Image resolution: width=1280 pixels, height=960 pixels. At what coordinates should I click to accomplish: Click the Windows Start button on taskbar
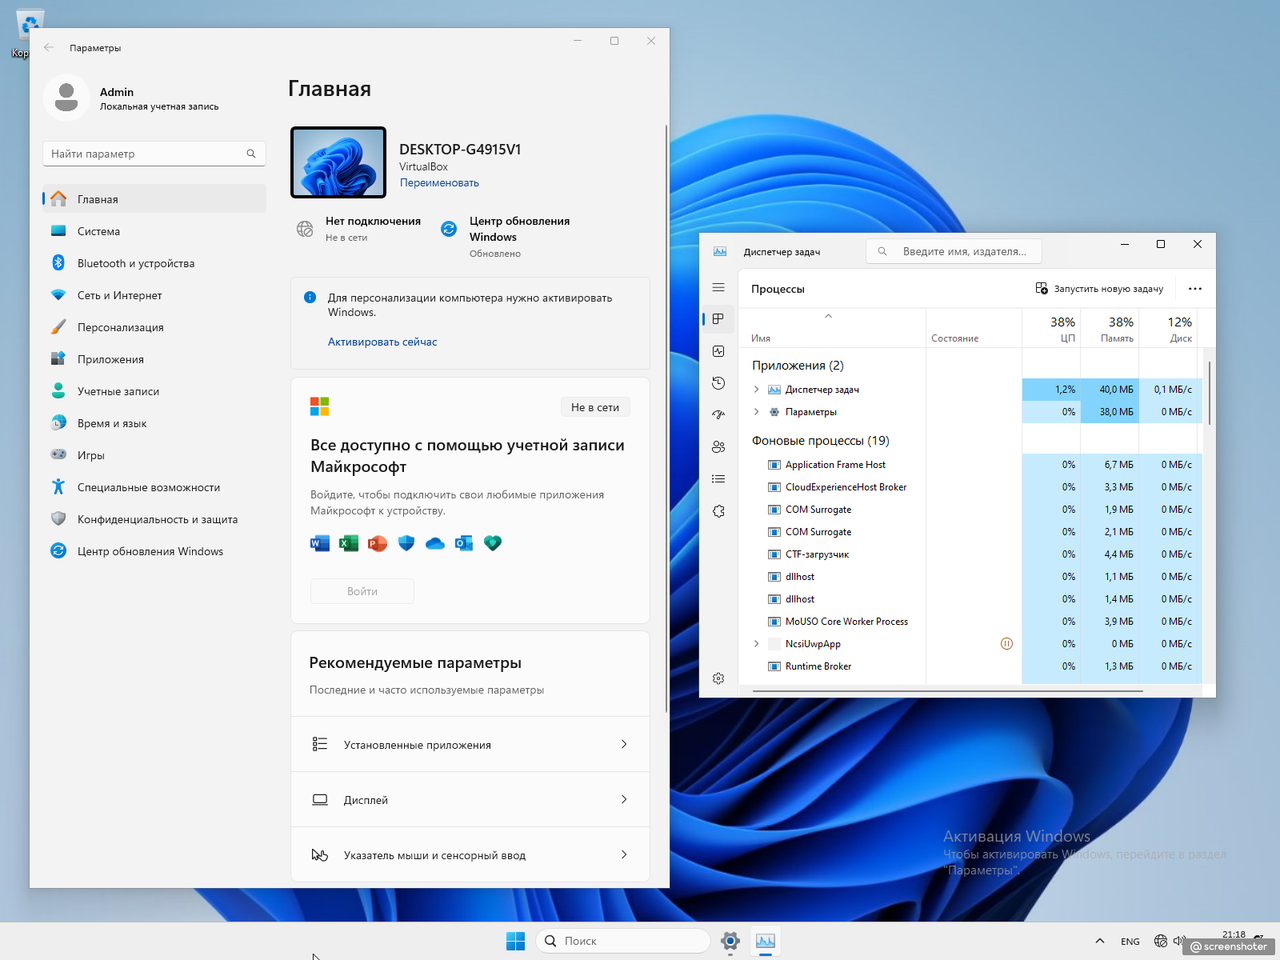pos(516,941)
